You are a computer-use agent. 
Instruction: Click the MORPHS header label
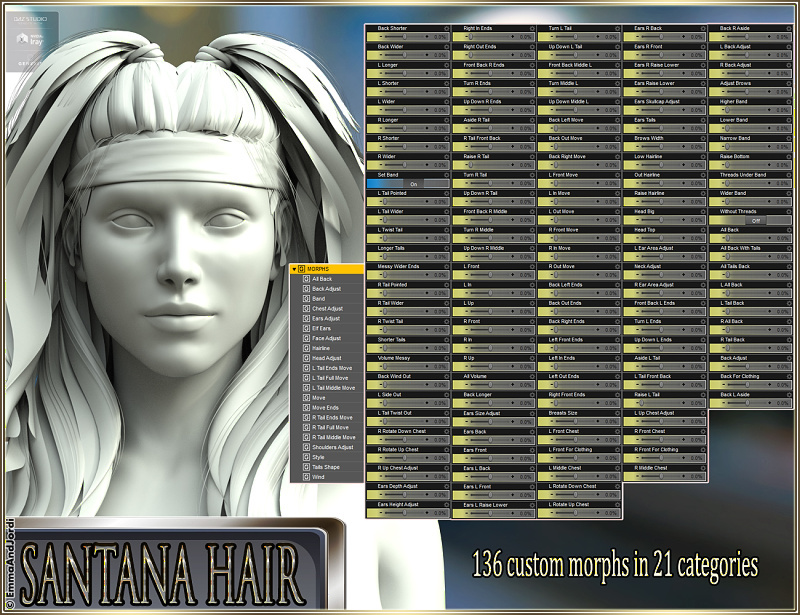(318, 269)
